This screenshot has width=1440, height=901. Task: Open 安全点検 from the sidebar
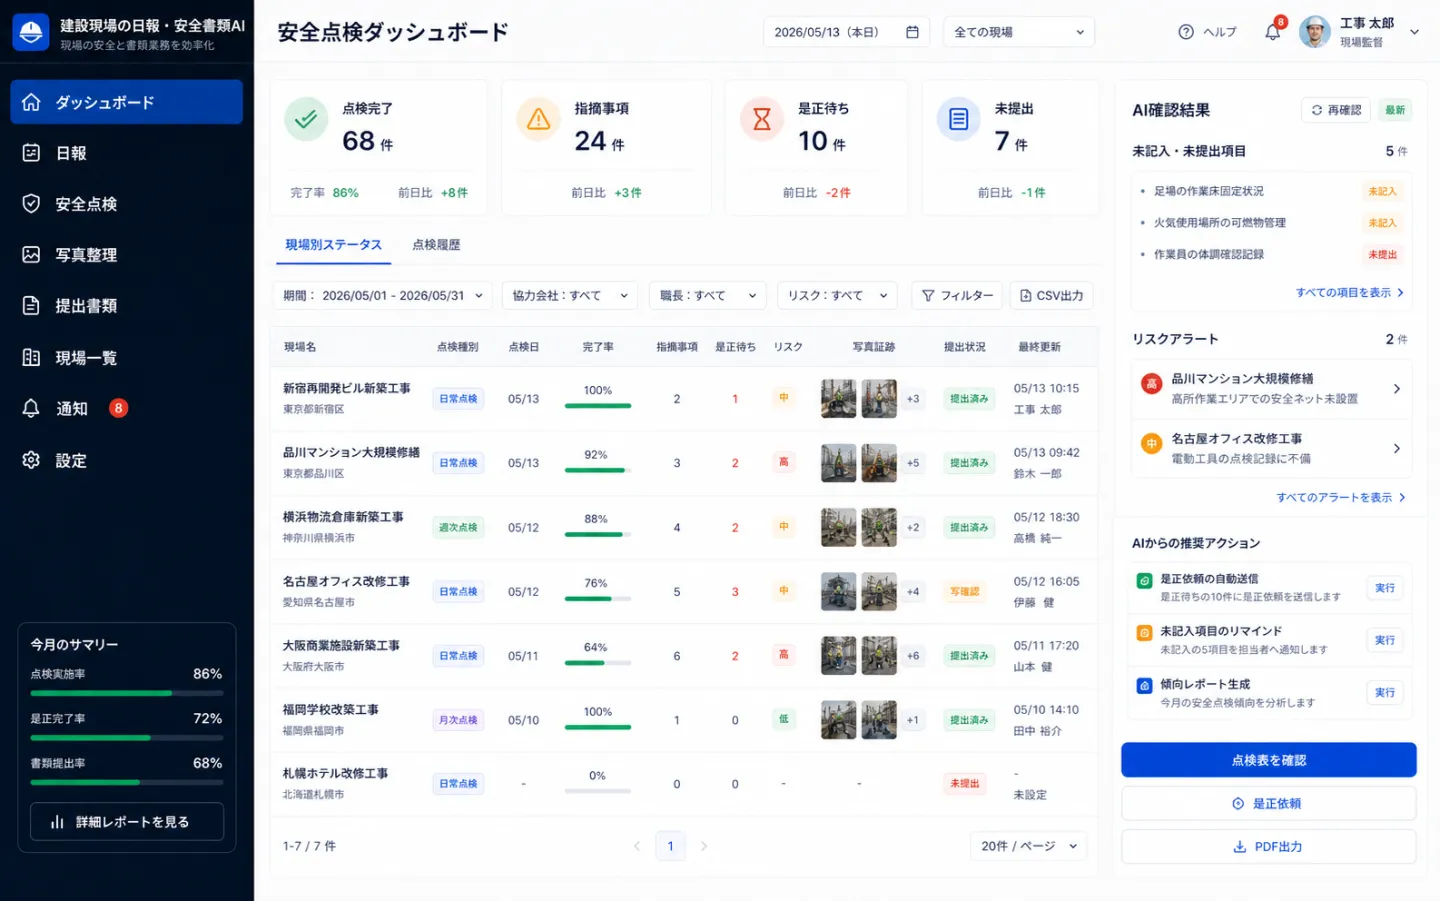(x=126, y=204)
